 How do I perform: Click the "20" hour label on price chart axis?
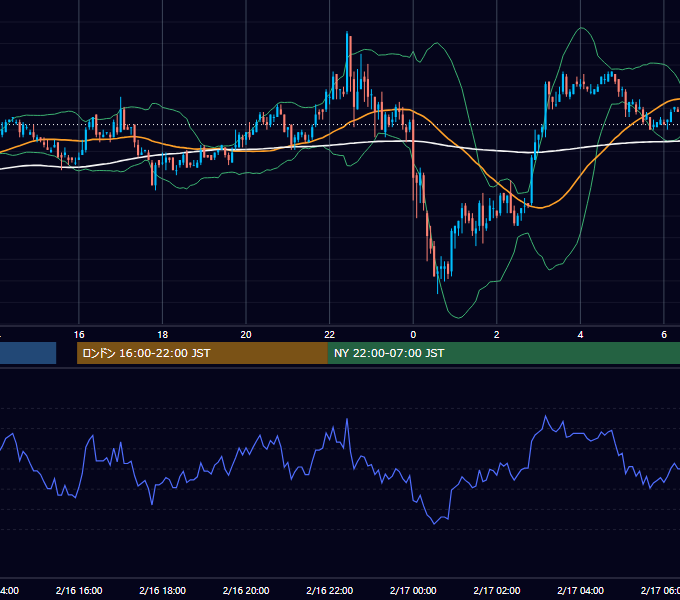(x=246, y=335)
